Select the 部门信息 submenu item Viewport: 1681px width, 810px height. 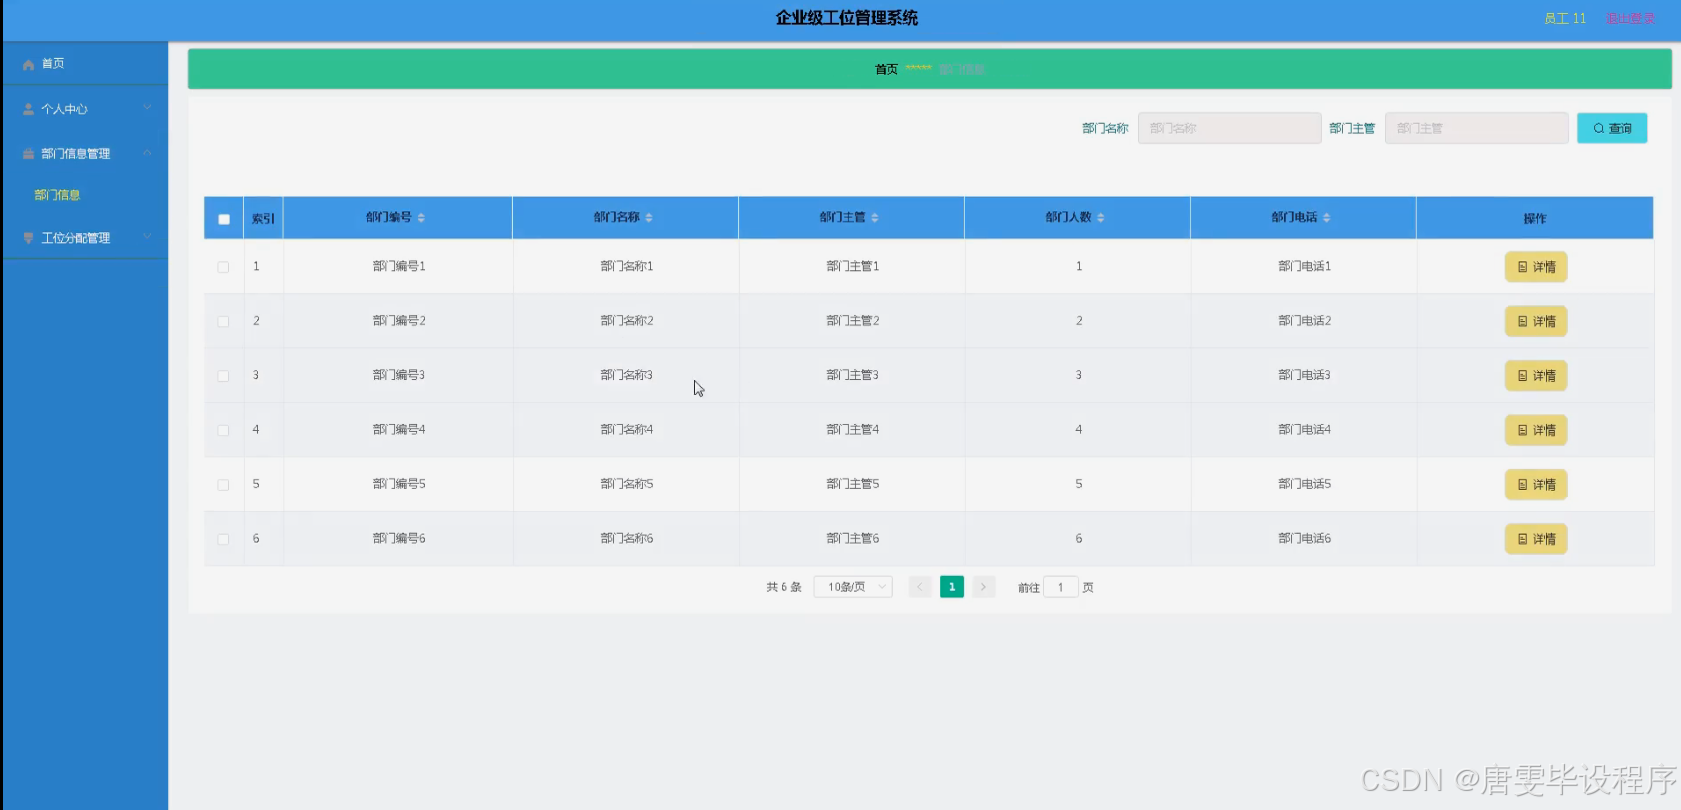[x=57, y=195]
